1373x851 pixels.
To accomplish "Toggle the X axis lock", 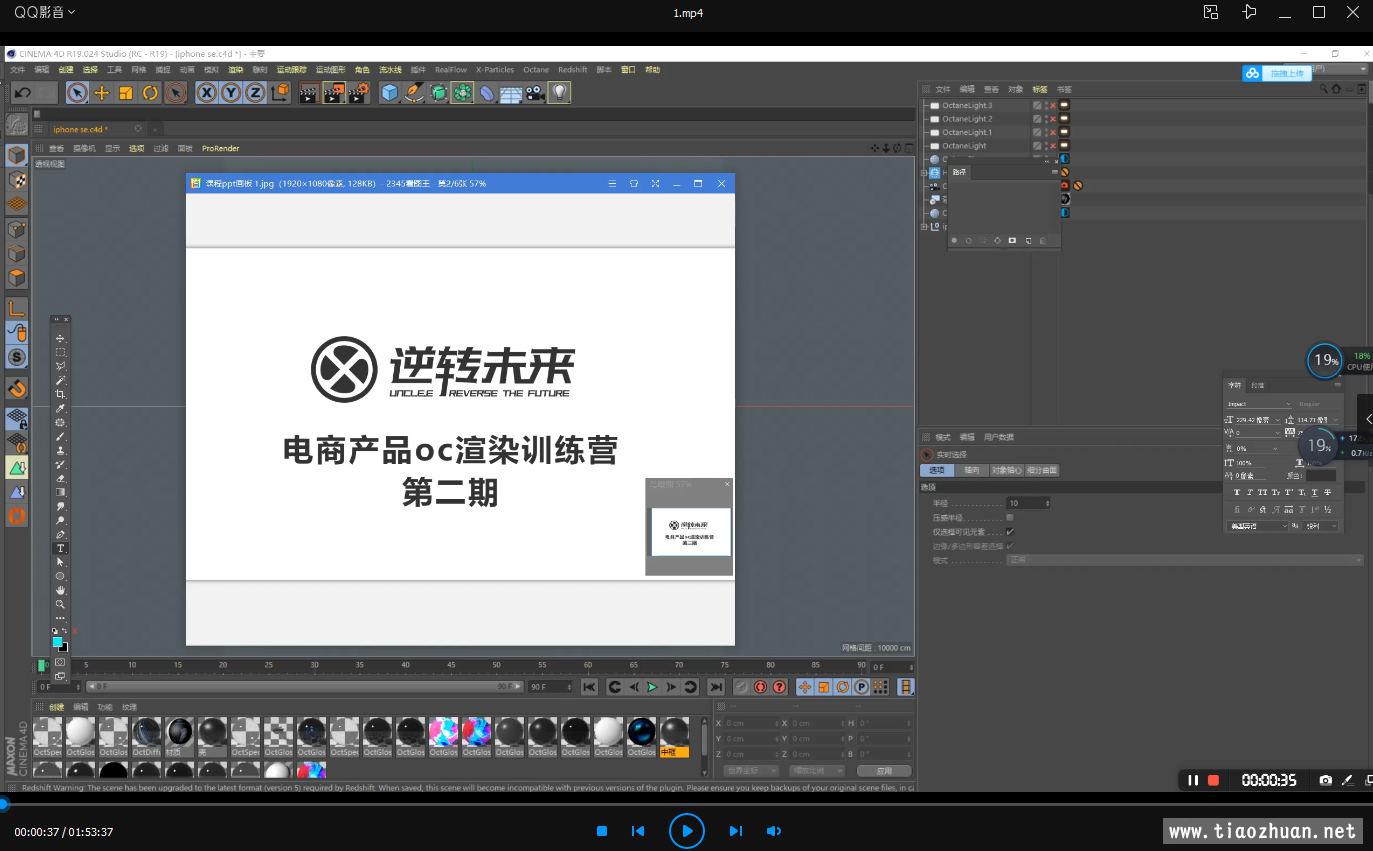I will point(206,93).
